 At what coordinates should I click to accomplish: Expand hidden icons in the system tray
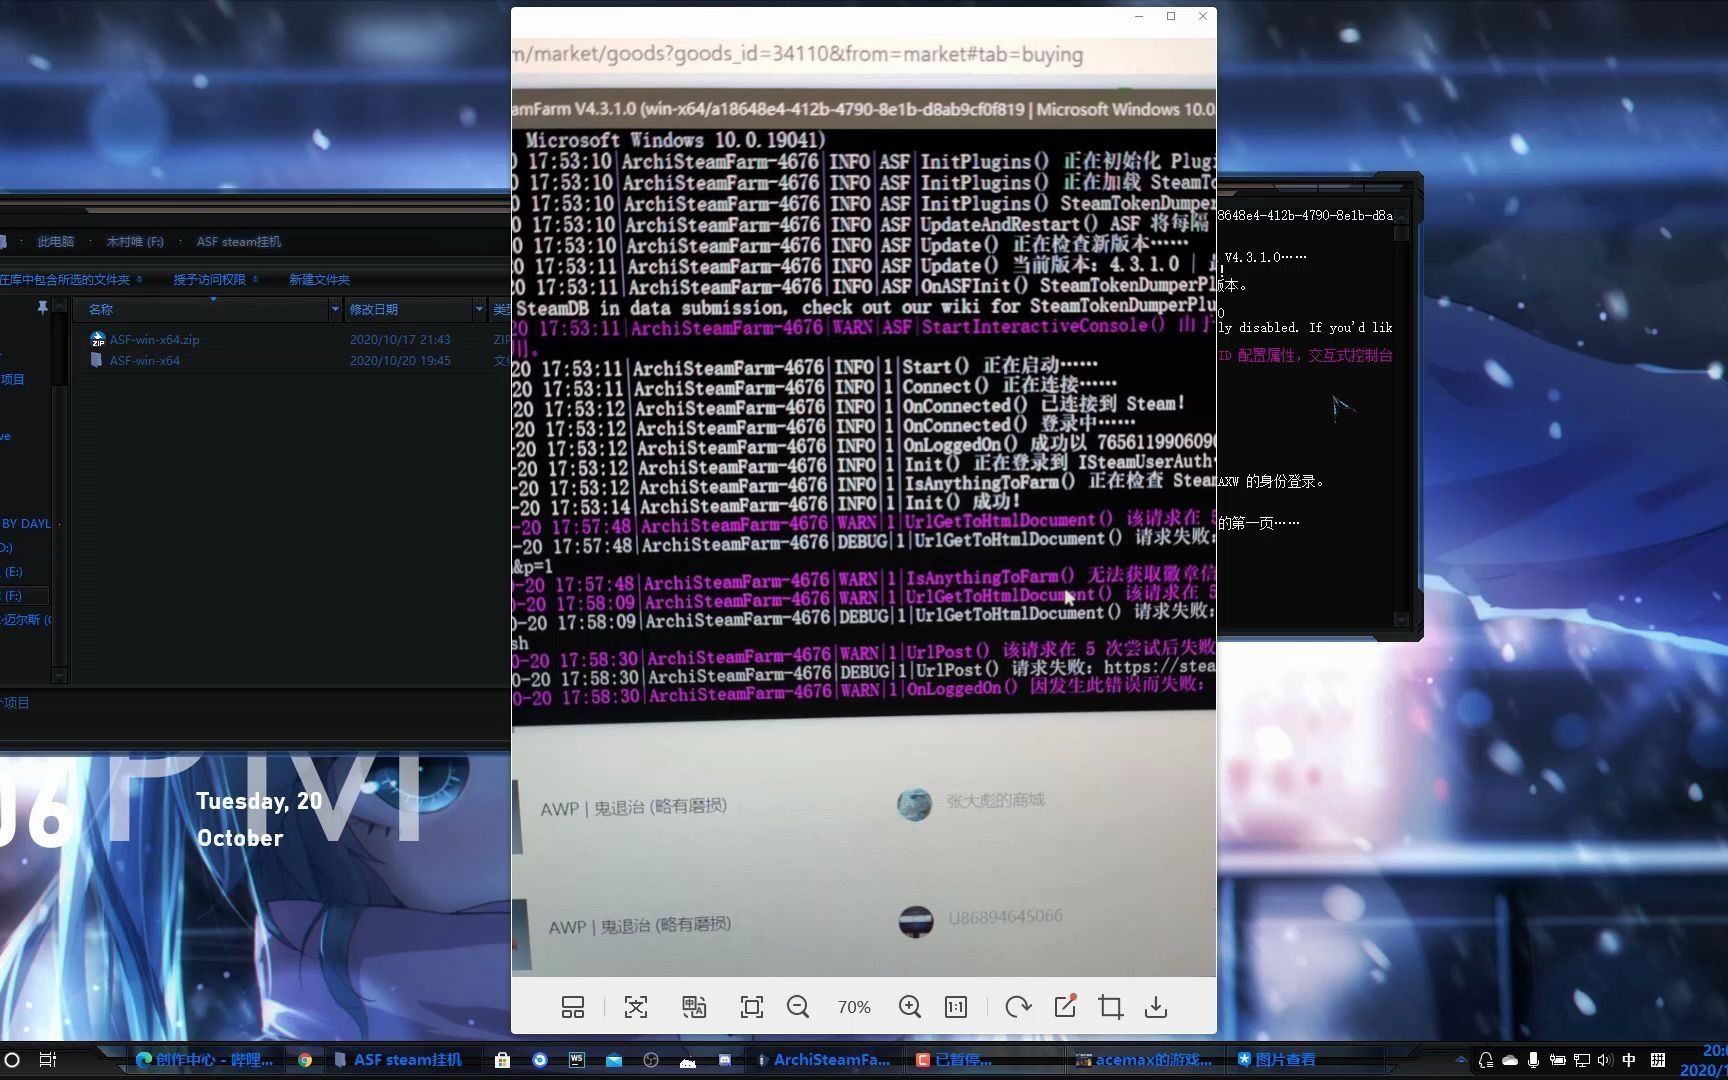point(1461,1059)
